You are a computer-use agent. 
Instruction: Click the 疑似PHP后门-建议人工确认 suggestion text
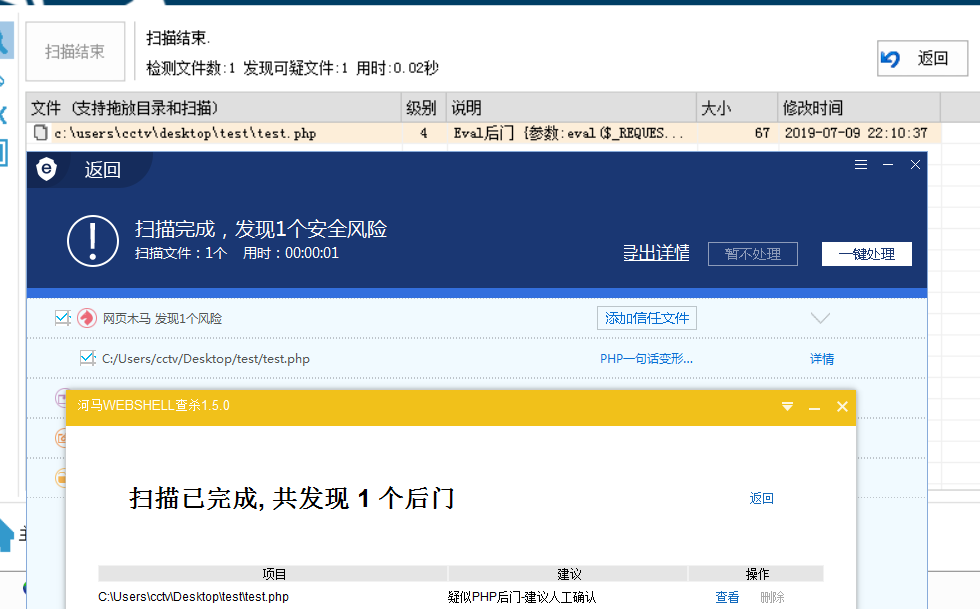point(522,598)
